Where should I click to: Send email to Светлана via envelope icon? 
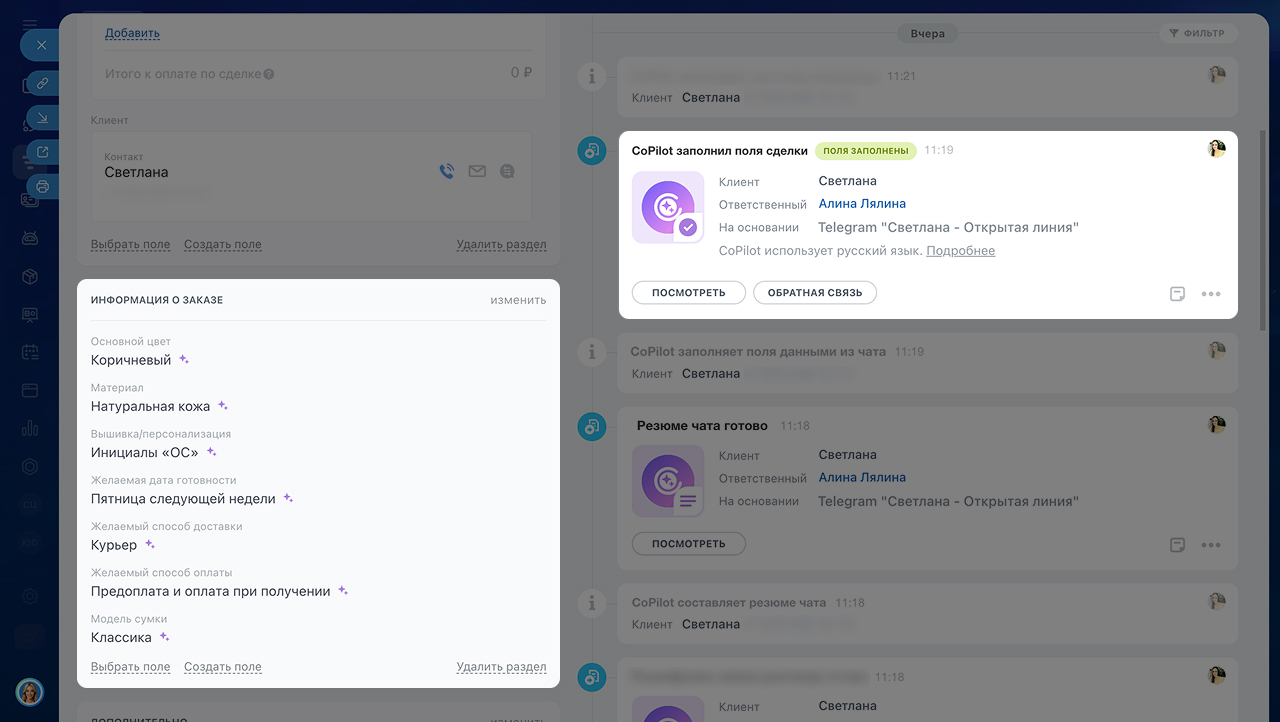(x=477, y=172)
